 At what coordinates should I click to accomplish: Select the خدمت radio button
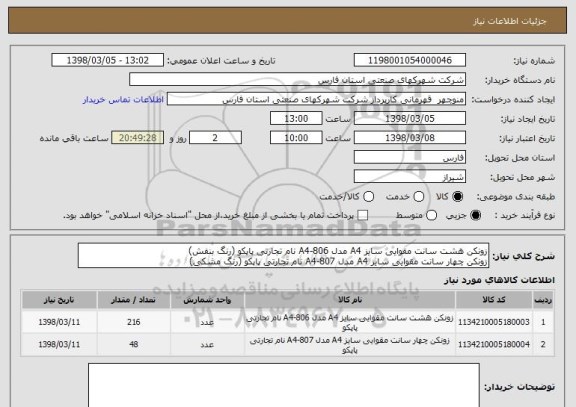(418, 197)
